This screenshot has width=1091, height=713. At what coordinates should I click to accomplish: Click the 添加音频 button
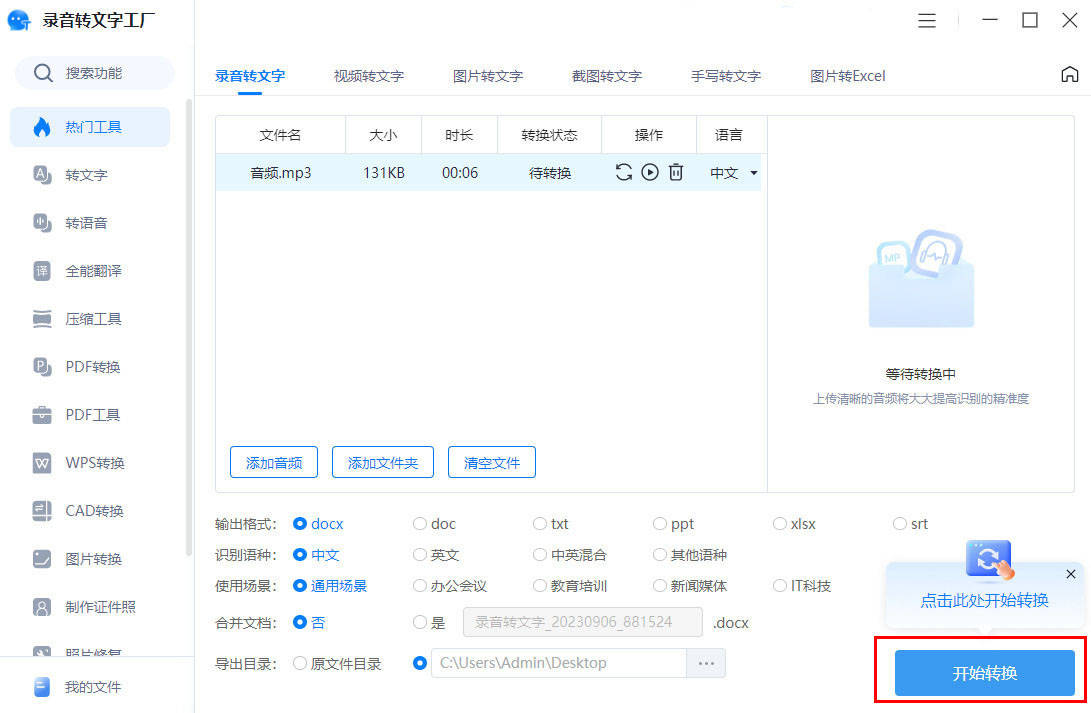click(273, 463)
